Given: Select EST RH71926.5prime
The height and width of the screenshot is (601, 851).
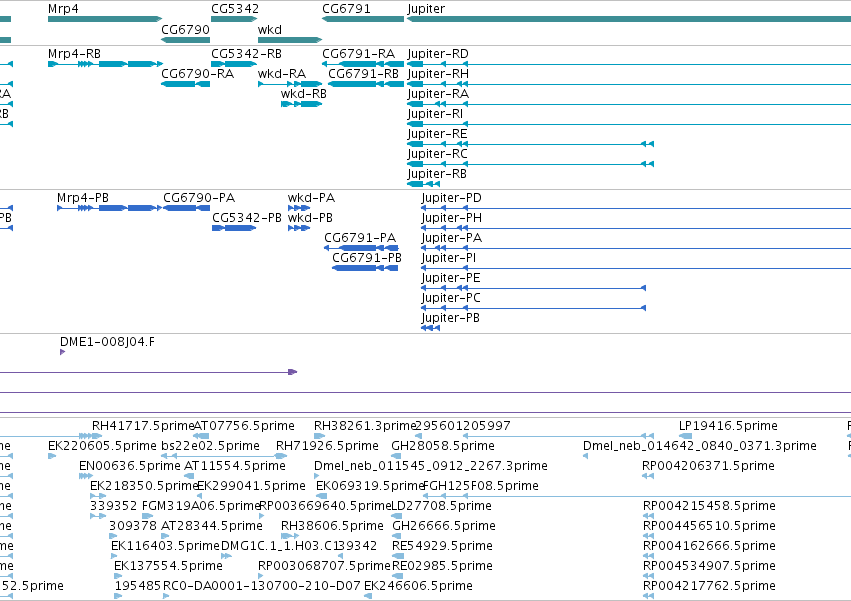Looking at the screenshot, I should pos(327,446).
